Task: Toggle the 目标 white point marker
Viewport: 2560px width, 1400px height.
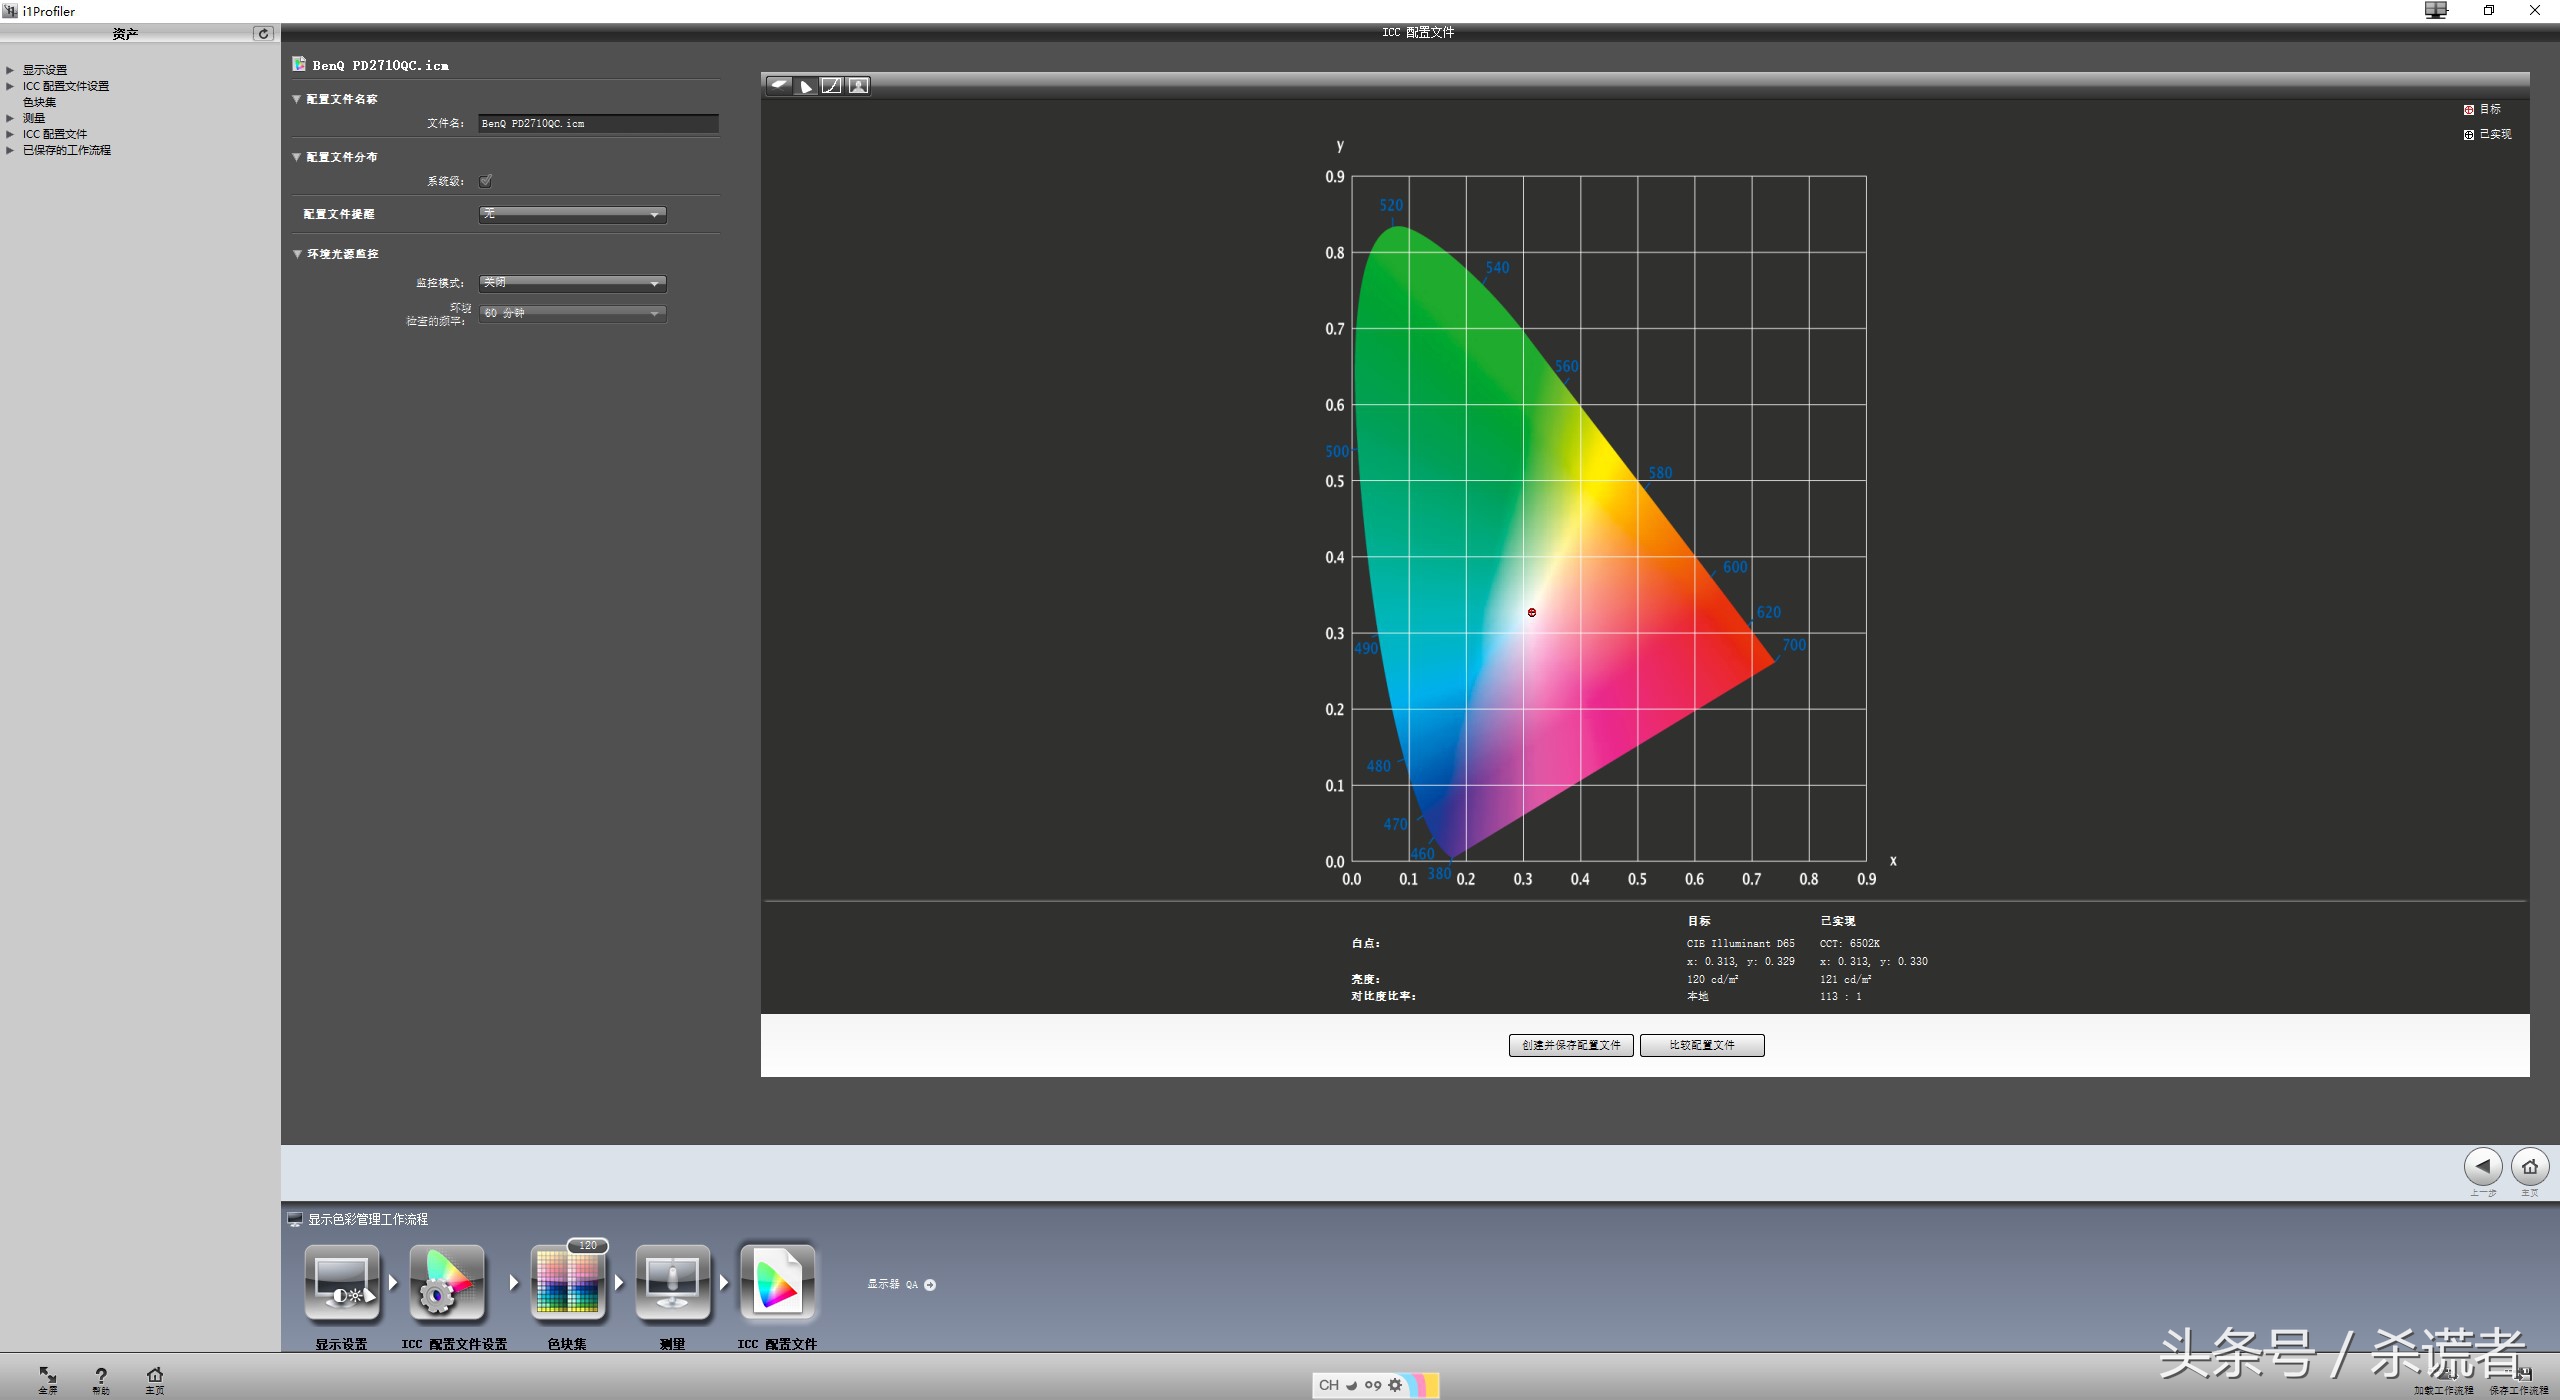Action: click(2469, 110)
